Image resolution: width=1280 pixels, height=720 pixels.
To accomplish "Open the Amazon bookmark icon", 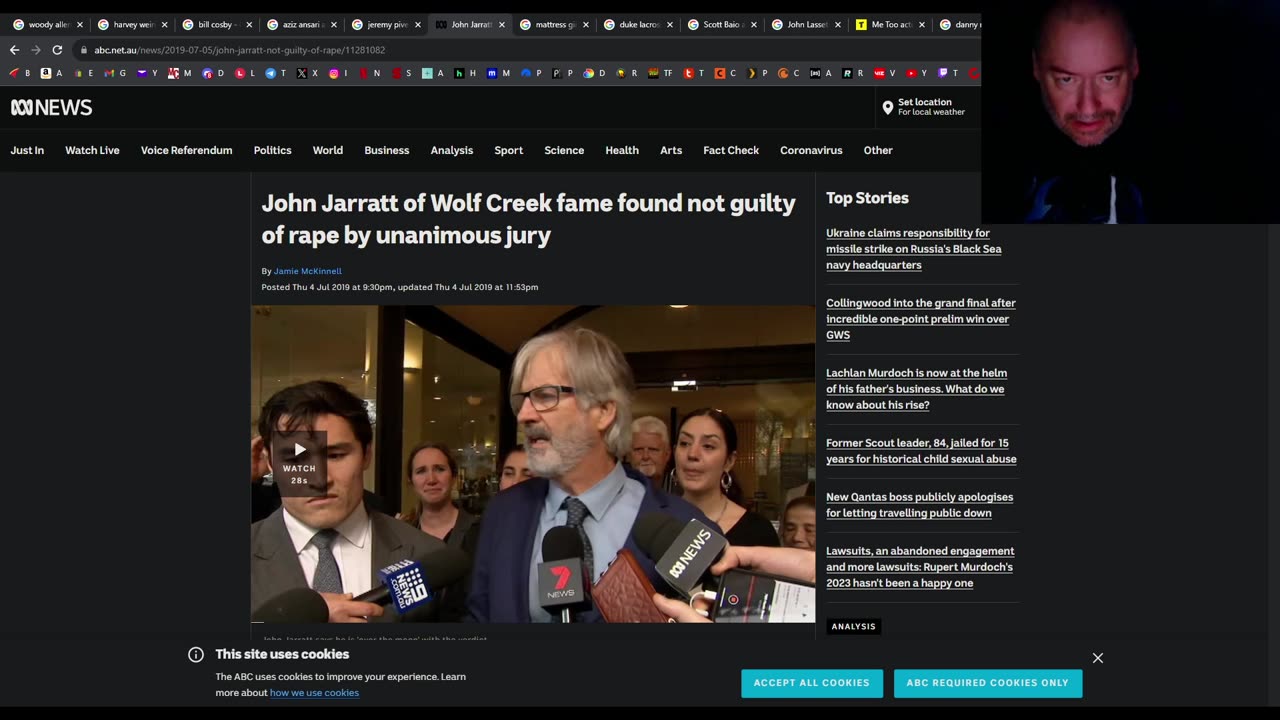I will (46, 73).
